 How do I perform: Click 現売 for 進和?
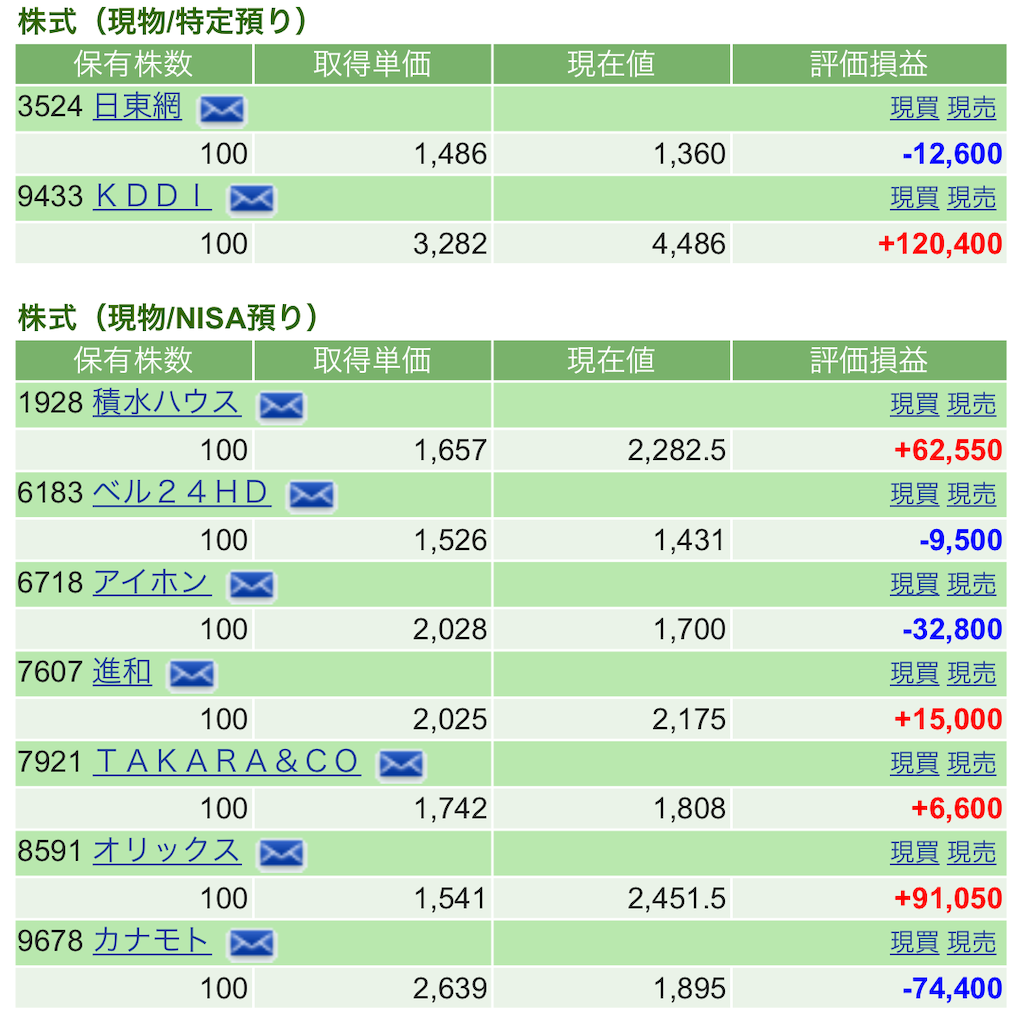pyautogui.click(x=971, y=674)
